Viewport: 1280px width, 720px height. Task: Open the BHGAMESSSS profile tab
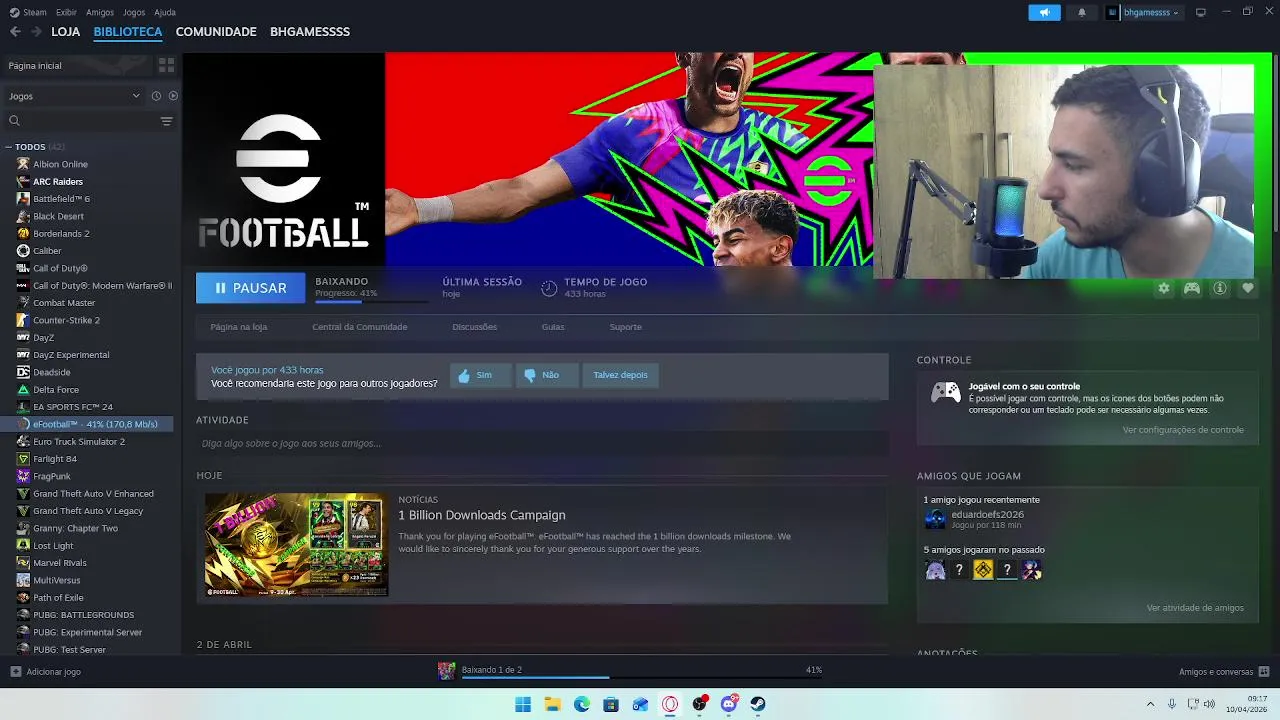click(x=310, y=31)
